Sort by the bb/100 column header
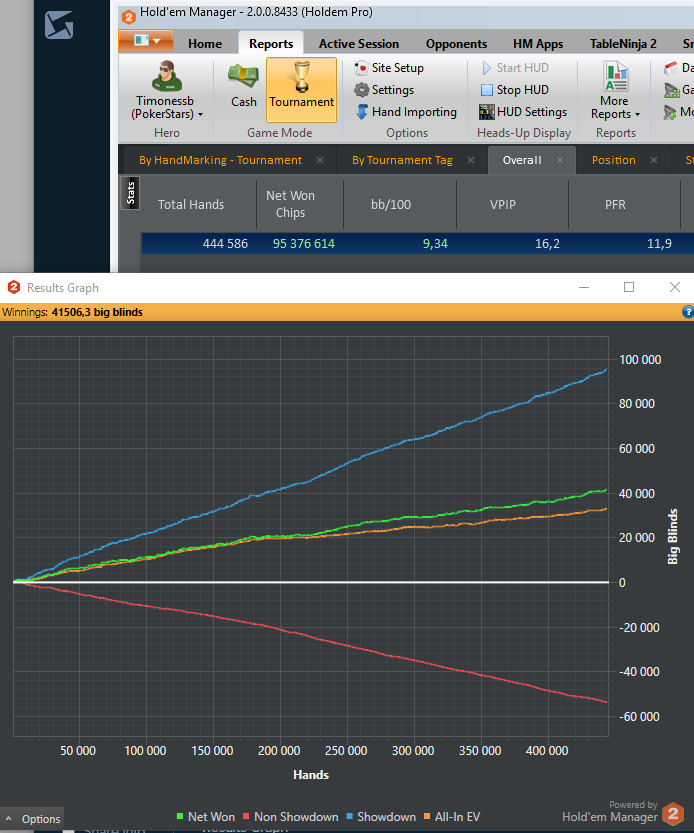The image size is (694, 833). [x=391, y=205]
